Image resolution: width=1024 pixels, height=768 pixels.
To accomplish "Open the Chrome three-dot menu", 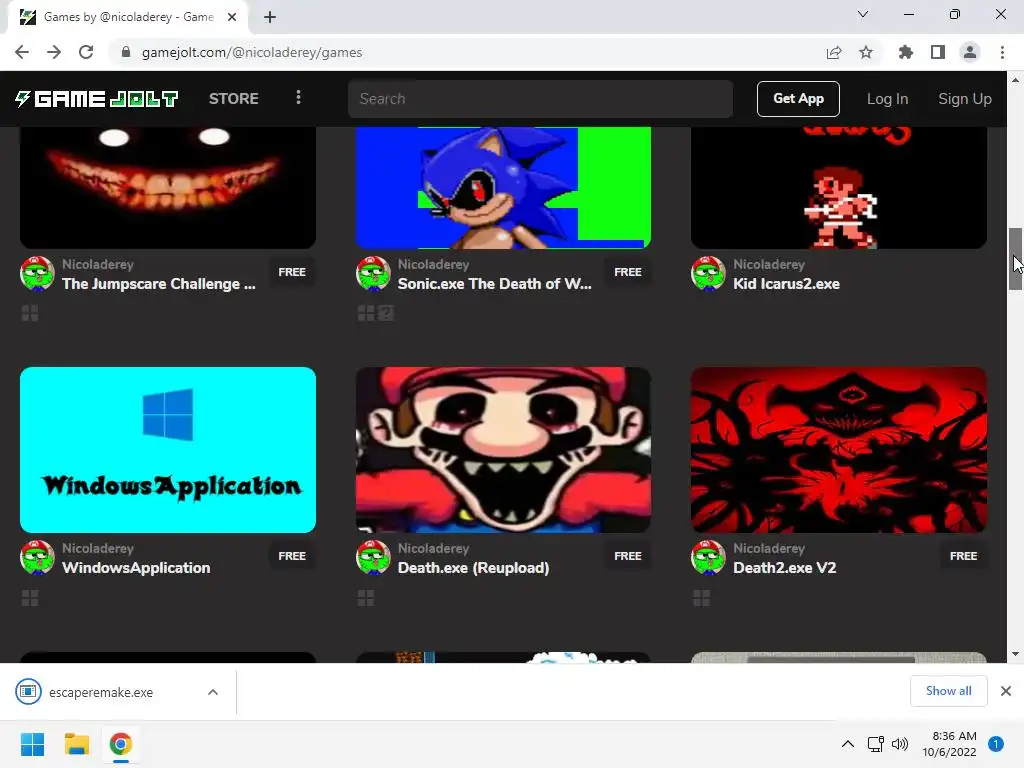I will pyautogui.click(x=1002, y=52).
